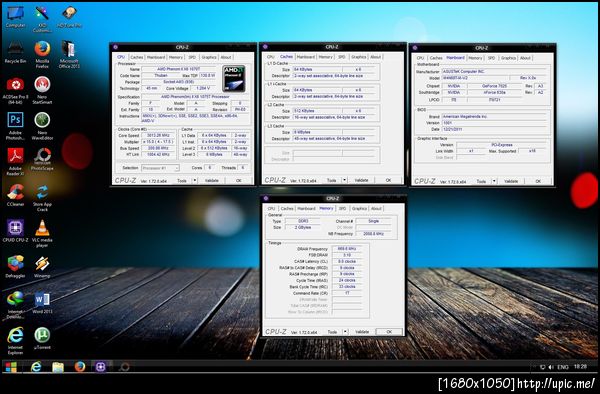Switch to Mainboard tab in CPU window
This screenshot has width=600, height=394.
tap(156, 57)
